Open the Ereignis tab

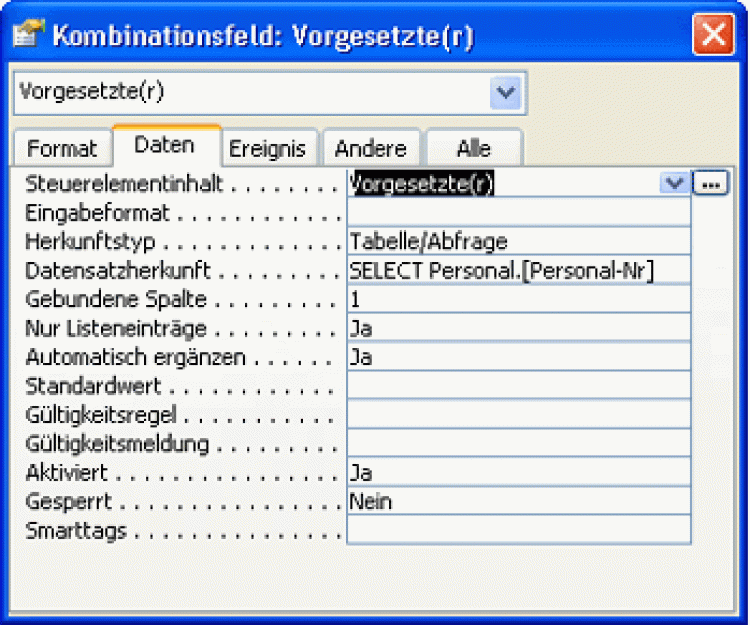pos(268,149)
